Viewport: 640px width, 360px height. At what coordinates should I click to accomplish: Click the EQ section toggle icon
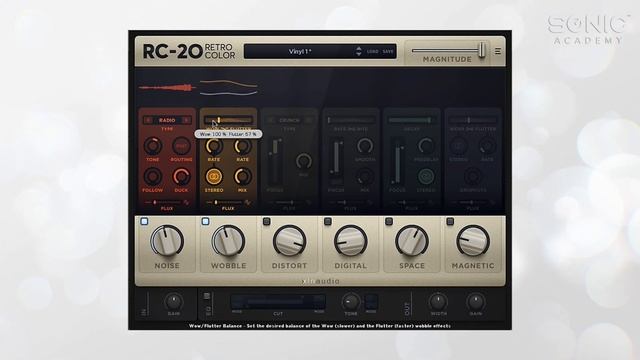(x=207, y=296)
